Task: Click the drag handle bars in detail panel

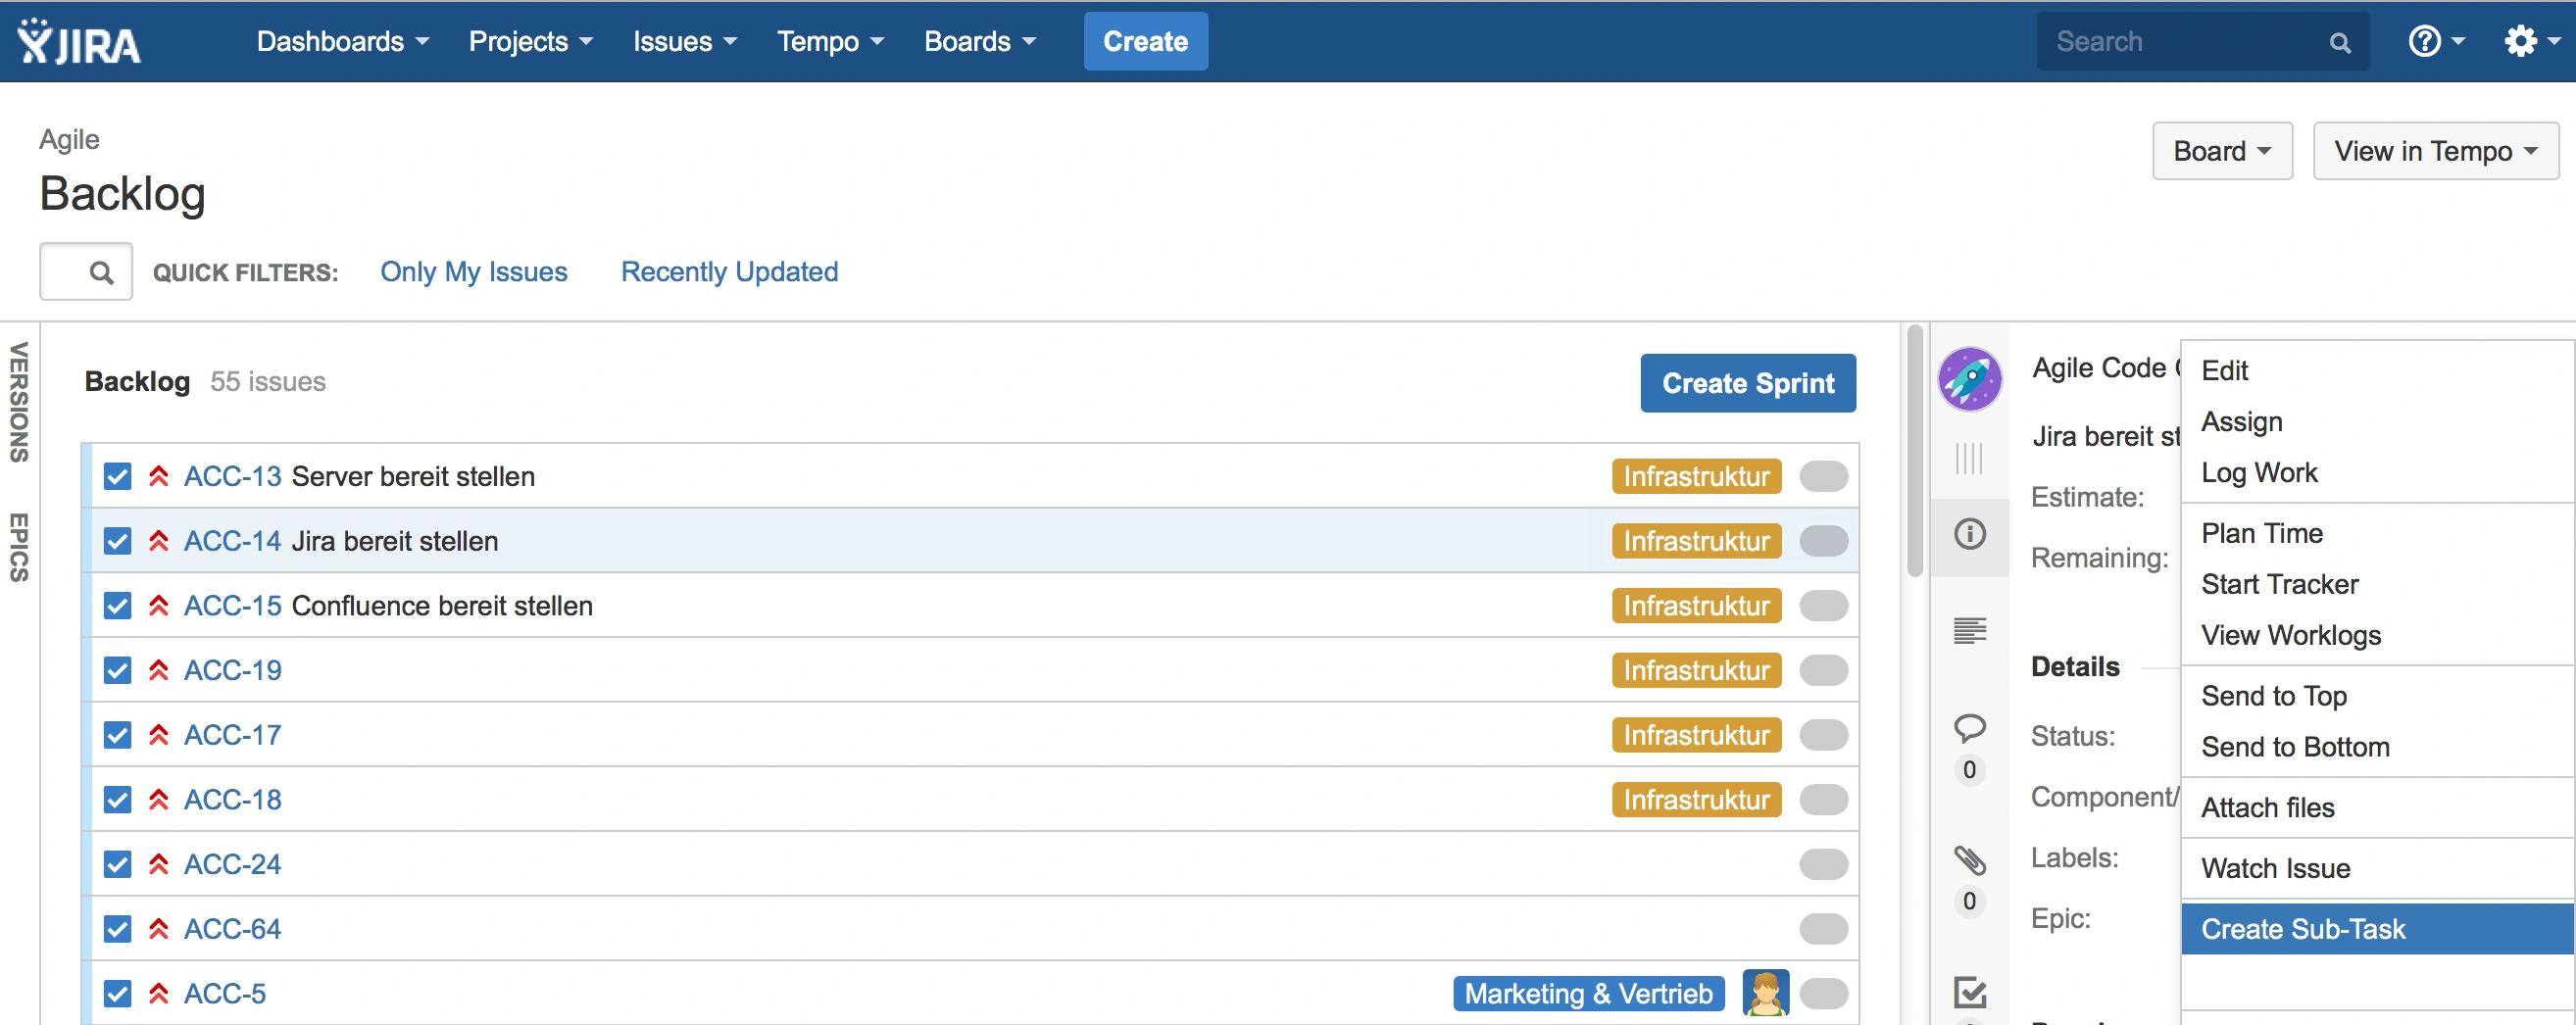Action: [1969, 459]
